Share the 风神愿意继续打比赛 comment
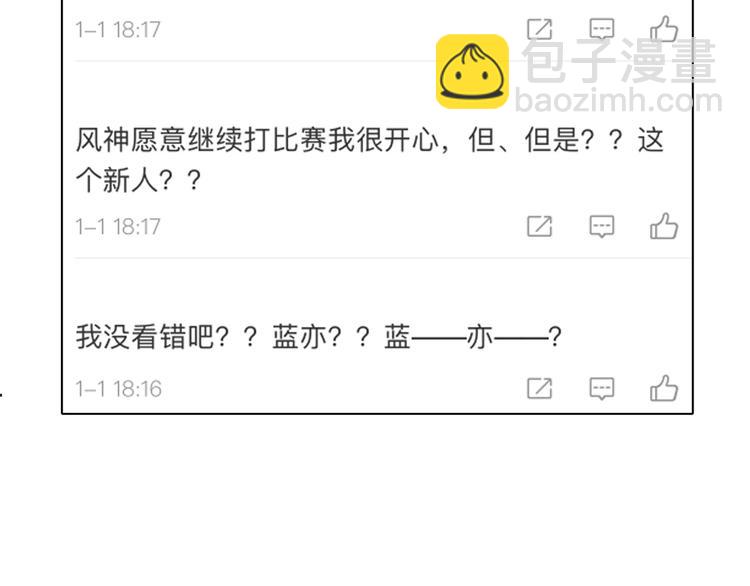Image resolution: width=750 pixels, height=586 pixels. click(540, 226)
